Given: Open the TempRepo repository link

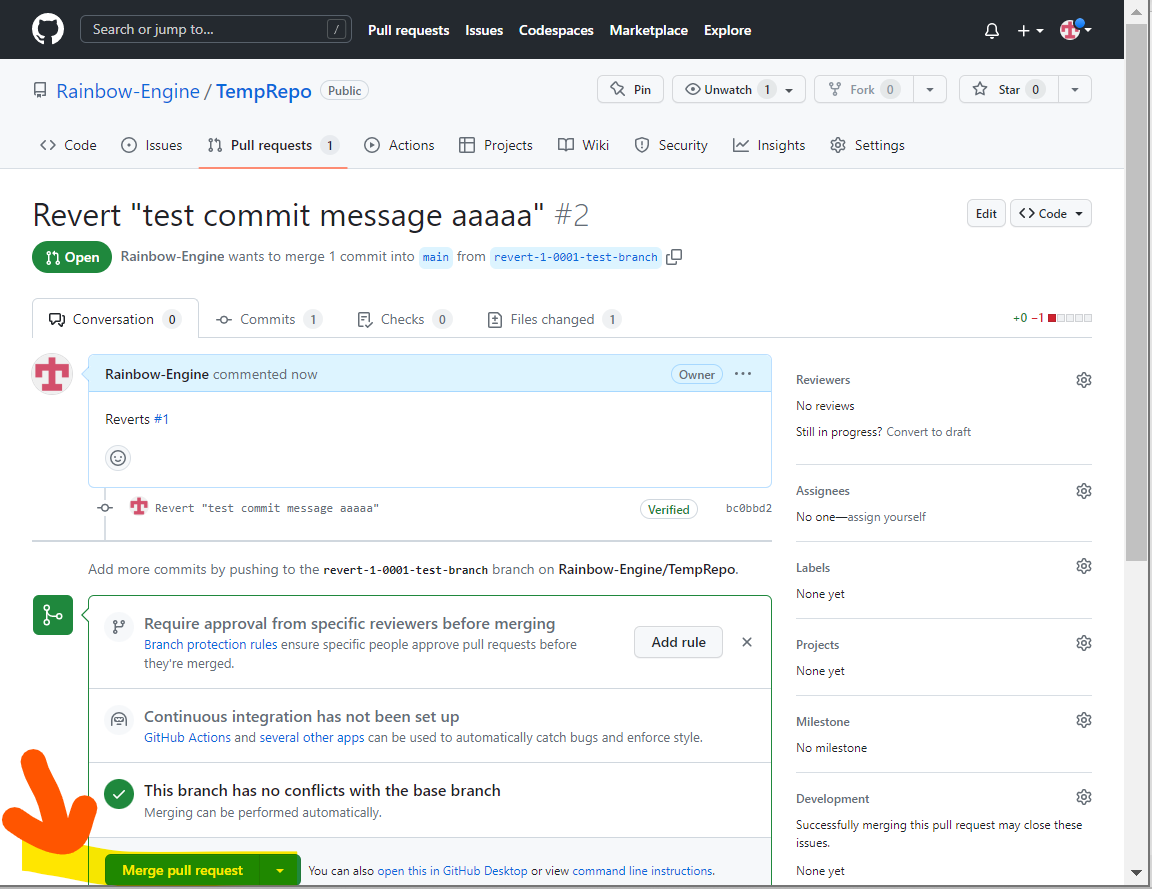Looking at the screenshot, I should (264, 91).
